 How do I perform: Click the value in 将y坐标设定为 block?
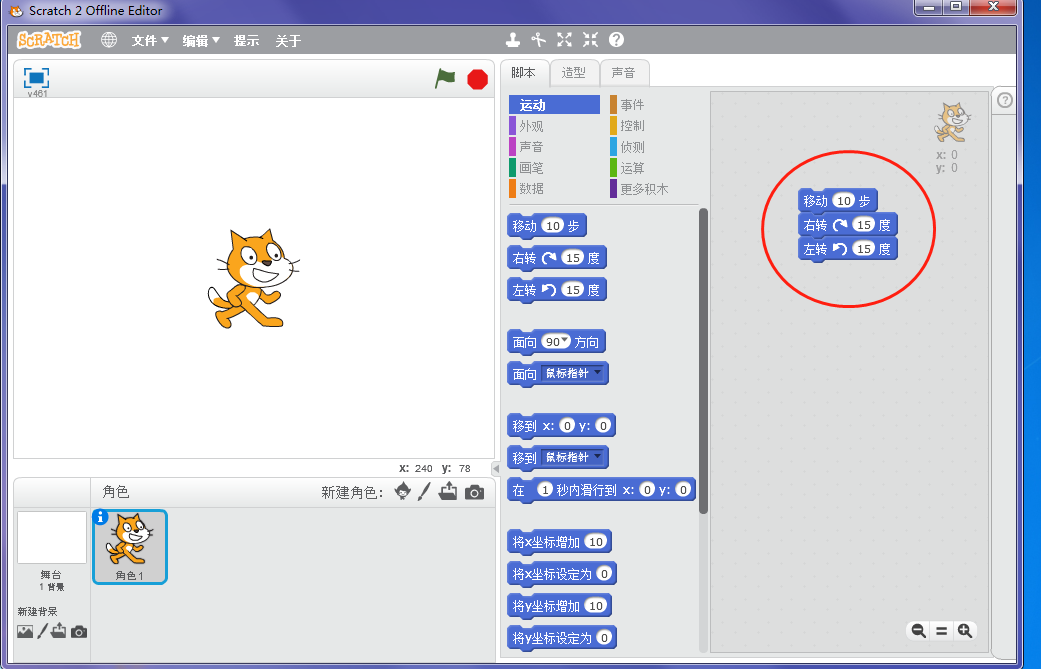pos(603,637)
